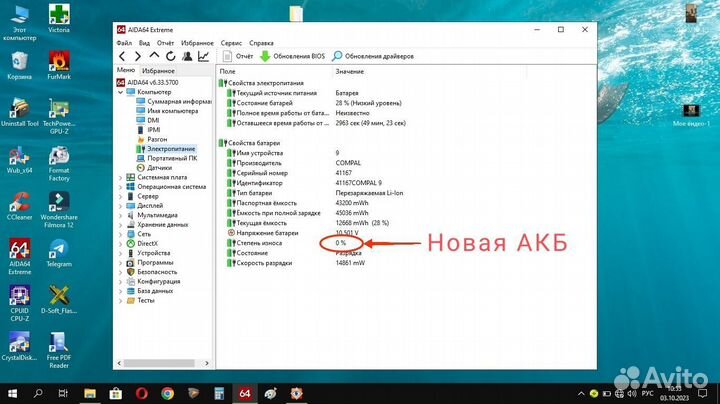Select the База данных tree item
The height and width of the screenshot is (404, 720).
click(x=150, y=291)
